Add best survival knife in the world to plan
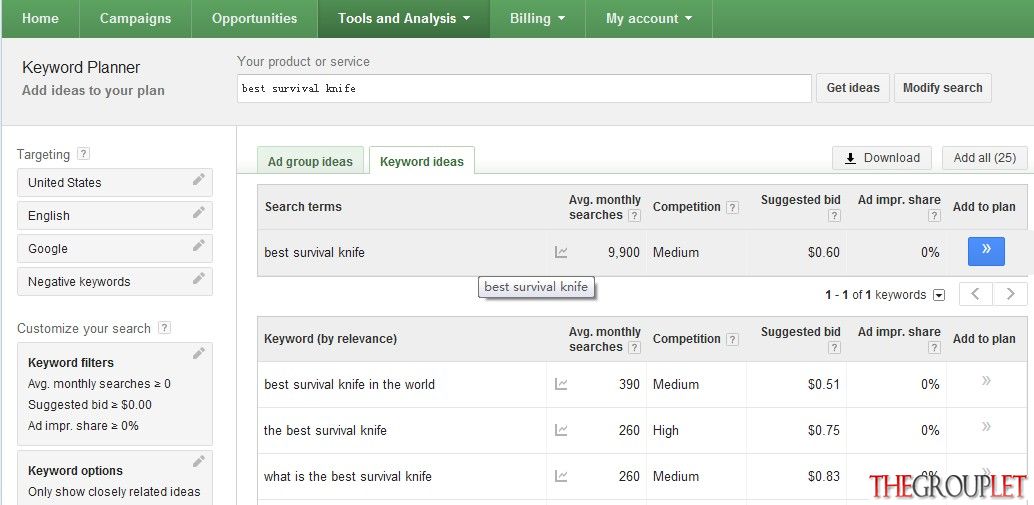 [x=987, y=380]
